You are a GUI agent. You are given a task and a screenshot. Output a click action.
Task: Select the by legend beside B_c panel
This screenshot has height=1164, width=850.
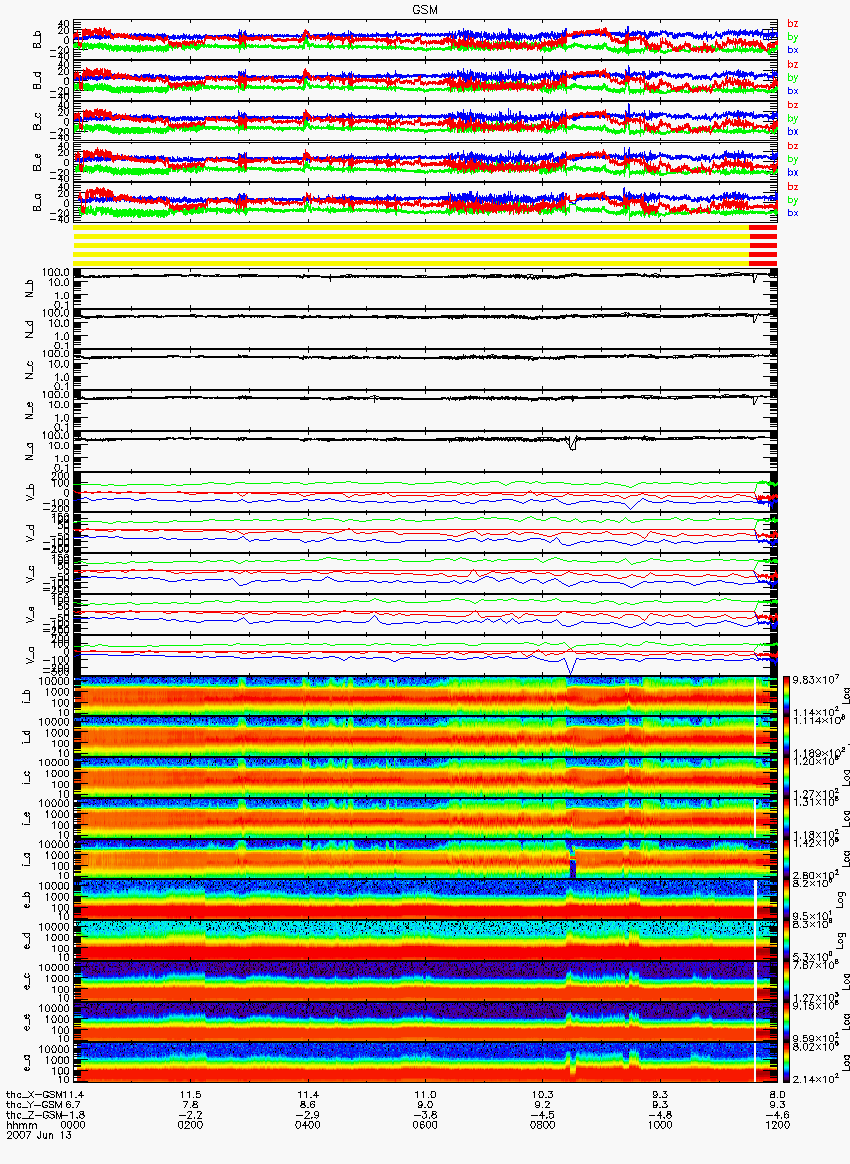[x=792, y=118]
